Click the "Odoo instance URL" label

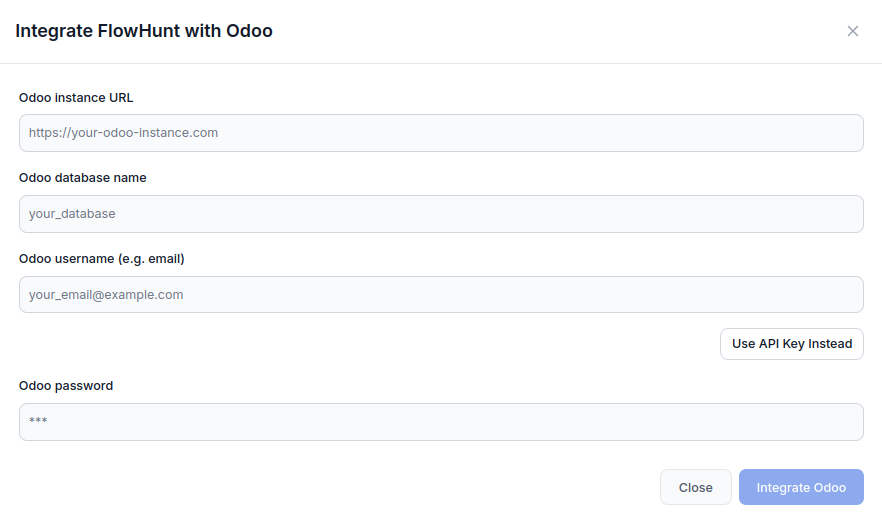76,98
